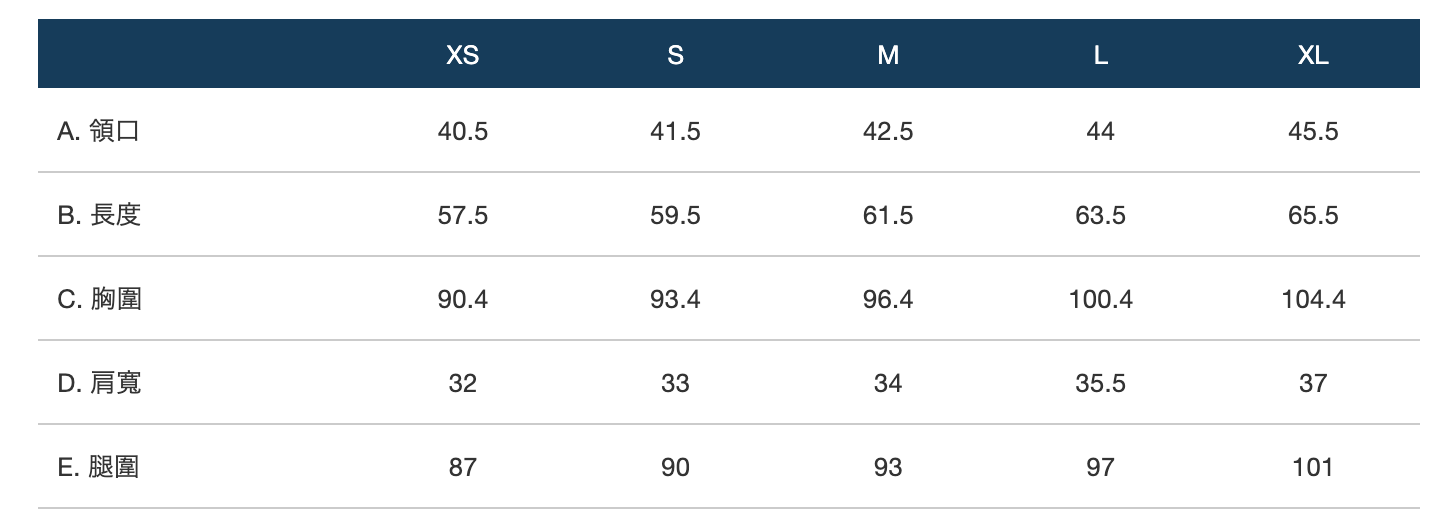The height and width of the screenshot is (530, 1454).
Task: Click the A. 領口 row label
Action: [98, 131]
